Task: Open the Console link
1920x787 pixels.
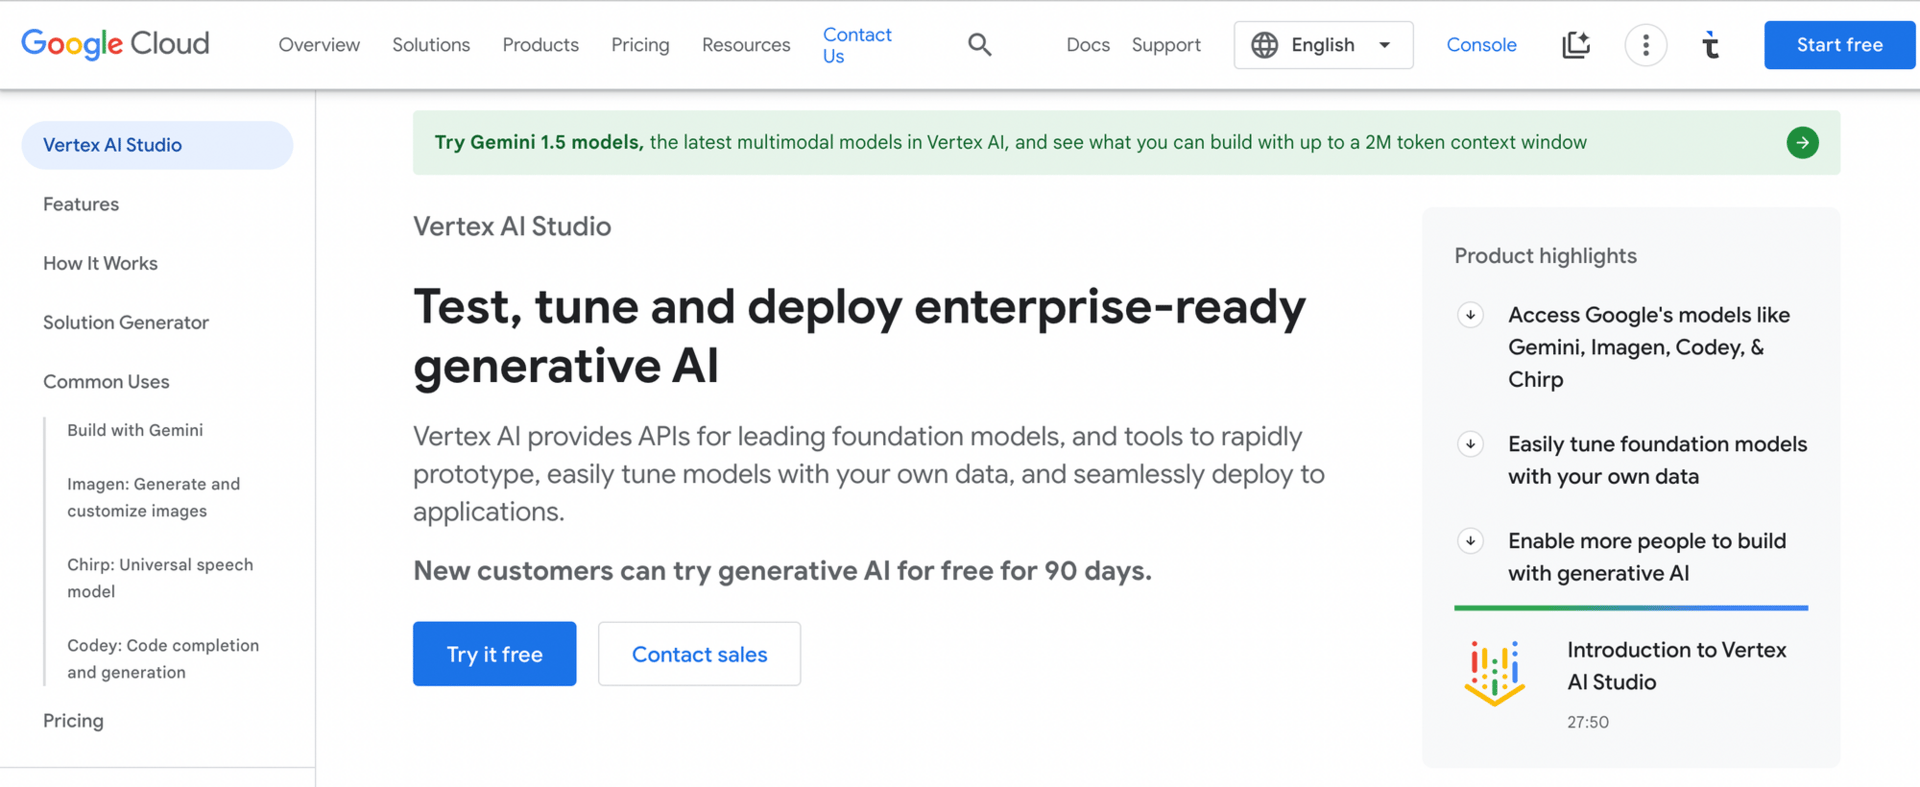Action: (x=1482, y=45)
